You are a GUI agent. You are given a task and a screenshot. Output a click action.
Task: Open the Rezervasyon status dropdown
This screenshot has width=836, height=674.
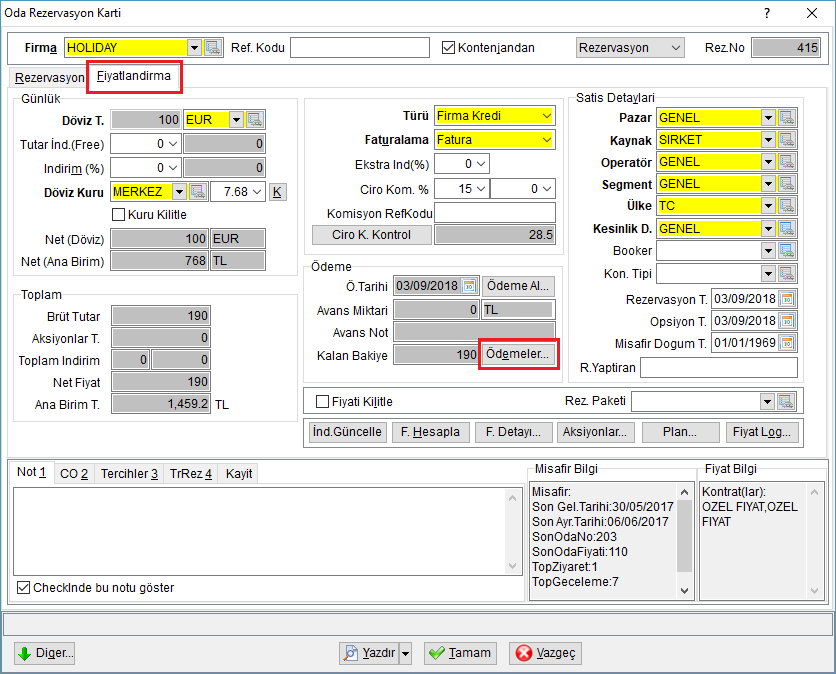coord(676,47)
